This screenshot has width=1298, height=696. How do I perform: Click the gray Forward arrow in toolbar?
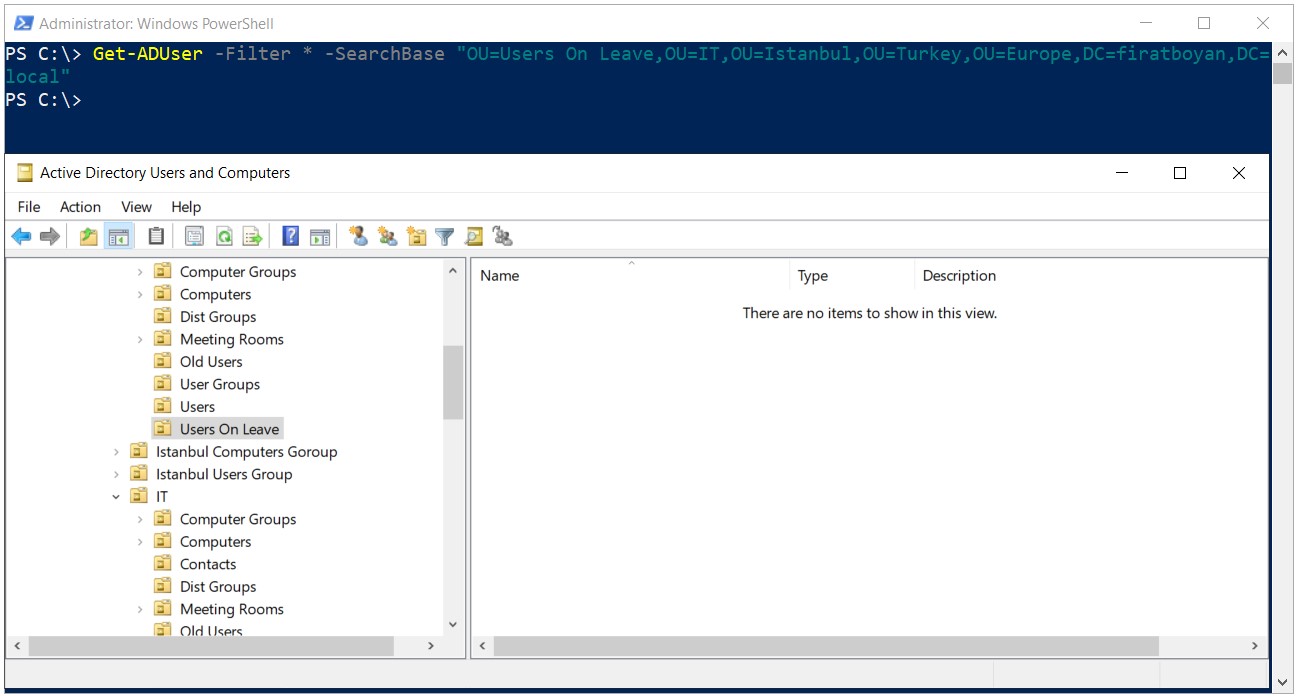click(x=49, y=237)
